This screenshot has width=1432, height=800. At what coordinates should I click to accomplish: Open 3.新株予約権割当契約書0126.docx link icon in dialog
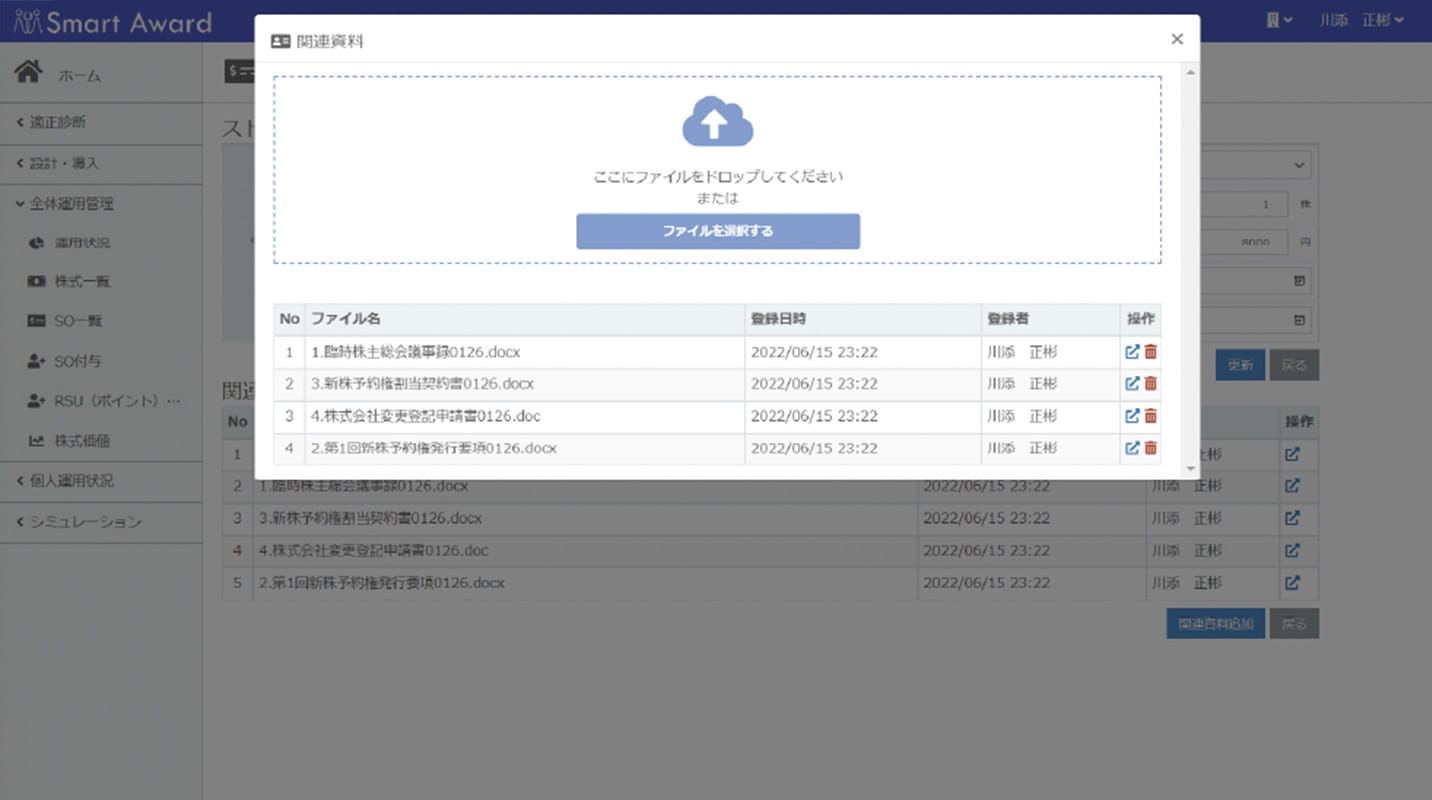point(1132,384)
